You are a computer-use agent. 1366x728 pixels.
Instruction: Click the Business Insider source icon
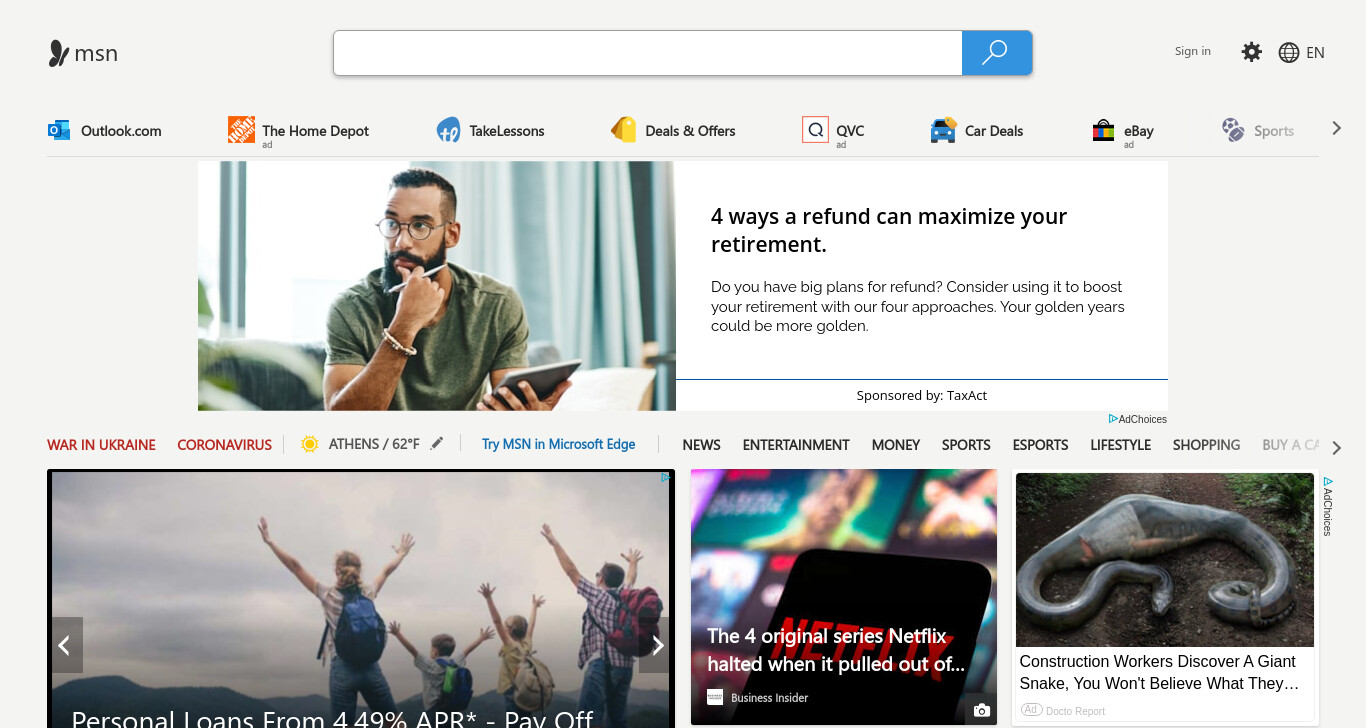coord(715,697)
